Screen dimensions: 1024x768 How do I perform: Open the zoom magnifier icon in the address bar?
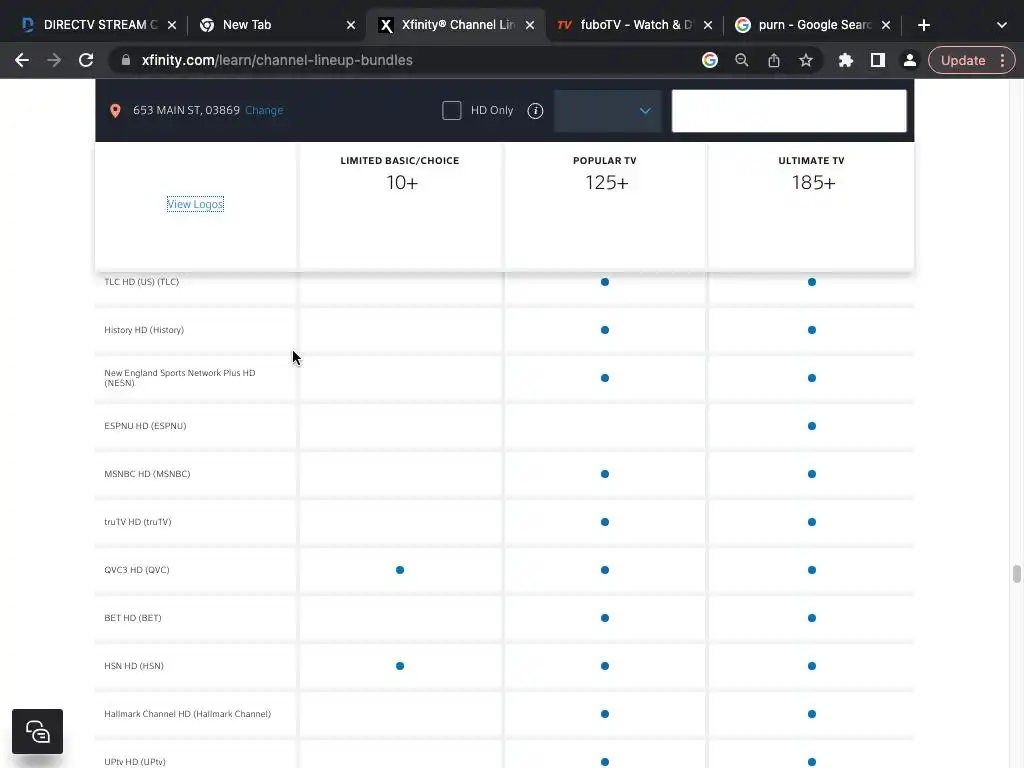click(742, 60)
